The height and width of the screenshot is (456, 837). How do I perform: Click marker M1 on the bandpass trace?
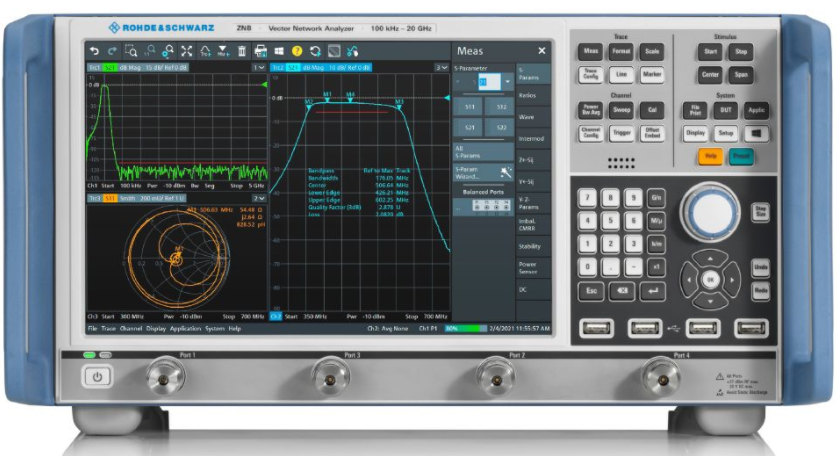tap(327, 98)
